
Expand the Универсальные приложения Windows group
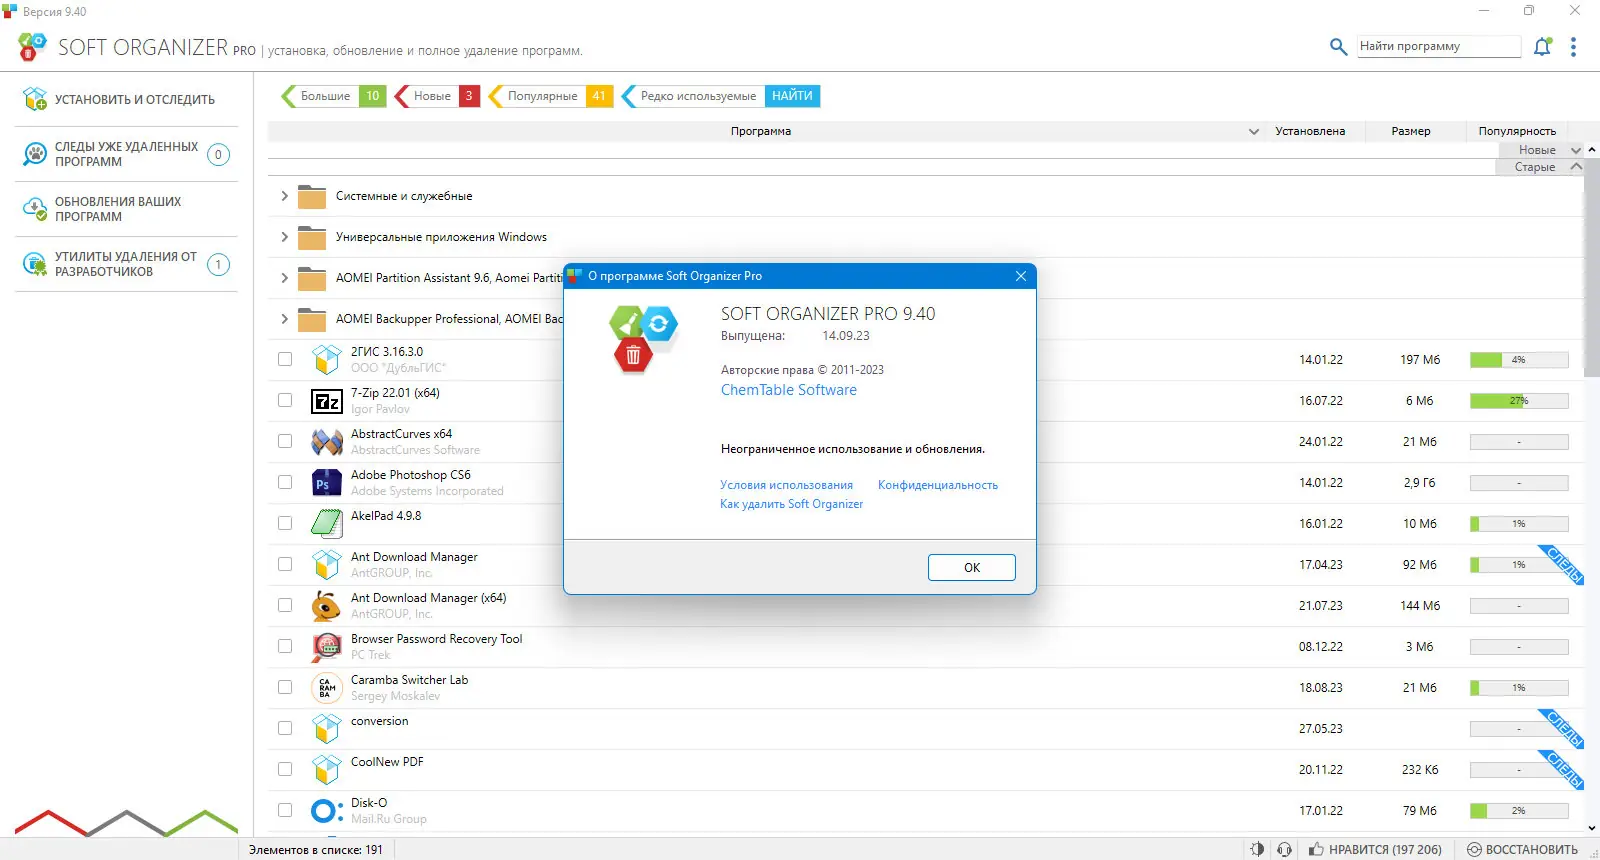point(284,237)
